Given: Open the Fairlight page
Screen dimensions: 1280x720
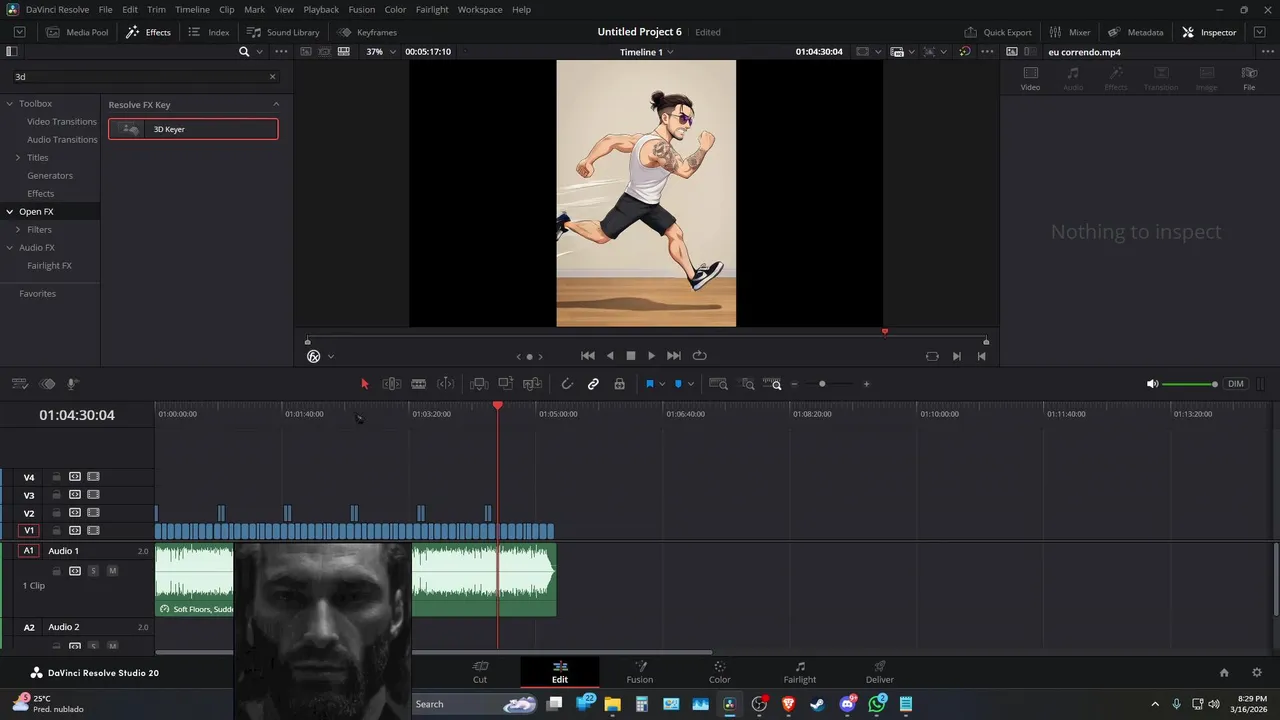Looking at the screenshot, I should tap(800, 672).
